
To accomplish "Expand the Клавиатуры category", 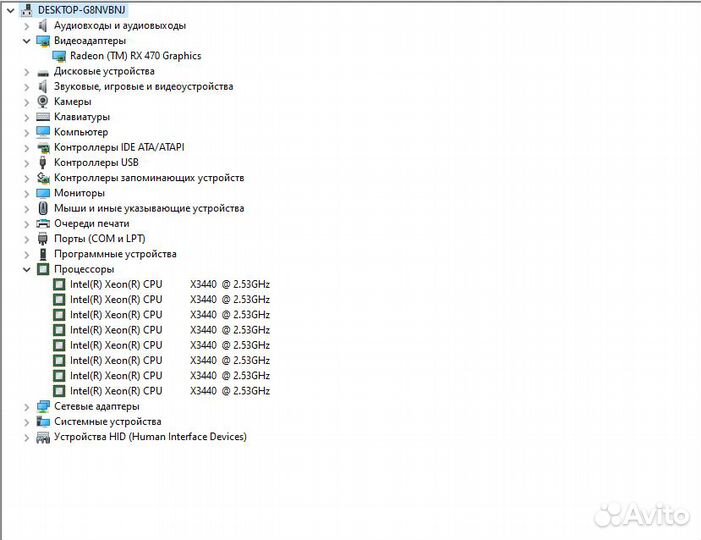I will (x=26, y=117).
